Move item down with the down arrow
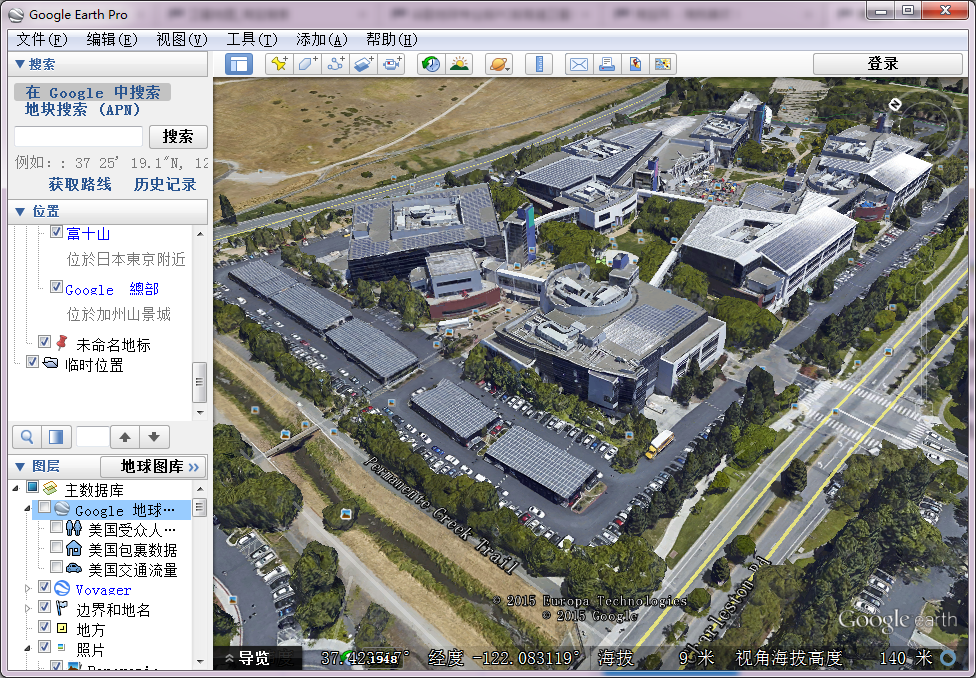The image size is (976, 678). click(x=154, y=437)
